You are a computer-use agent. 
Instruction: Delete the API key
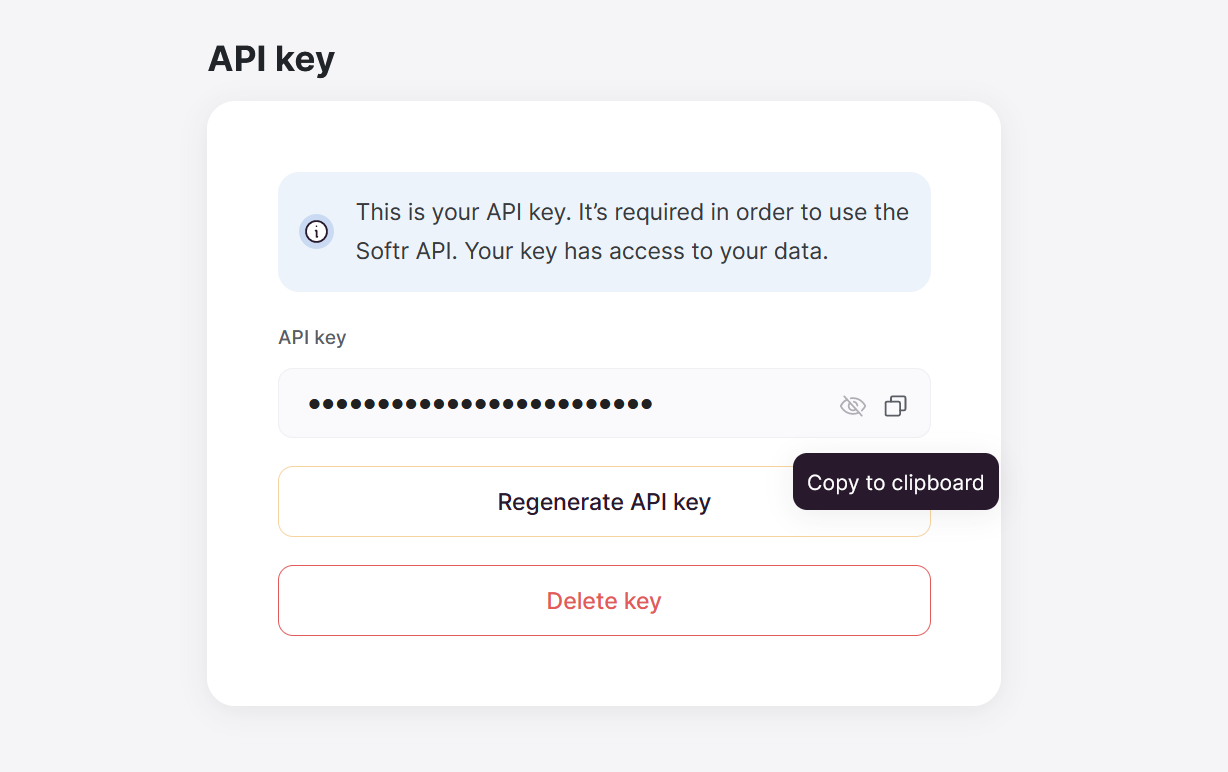[604, 600]
